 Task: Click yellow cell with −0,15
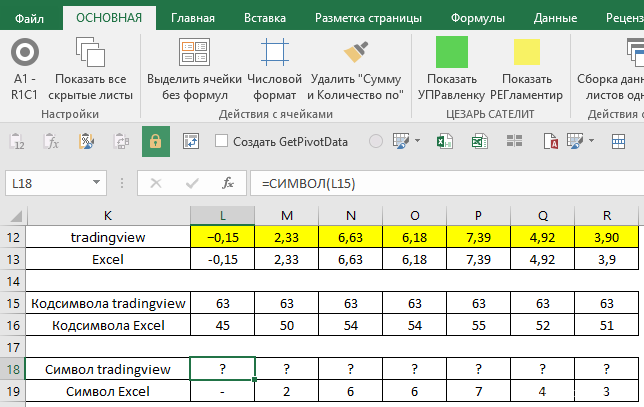click(x=223, y=237)
